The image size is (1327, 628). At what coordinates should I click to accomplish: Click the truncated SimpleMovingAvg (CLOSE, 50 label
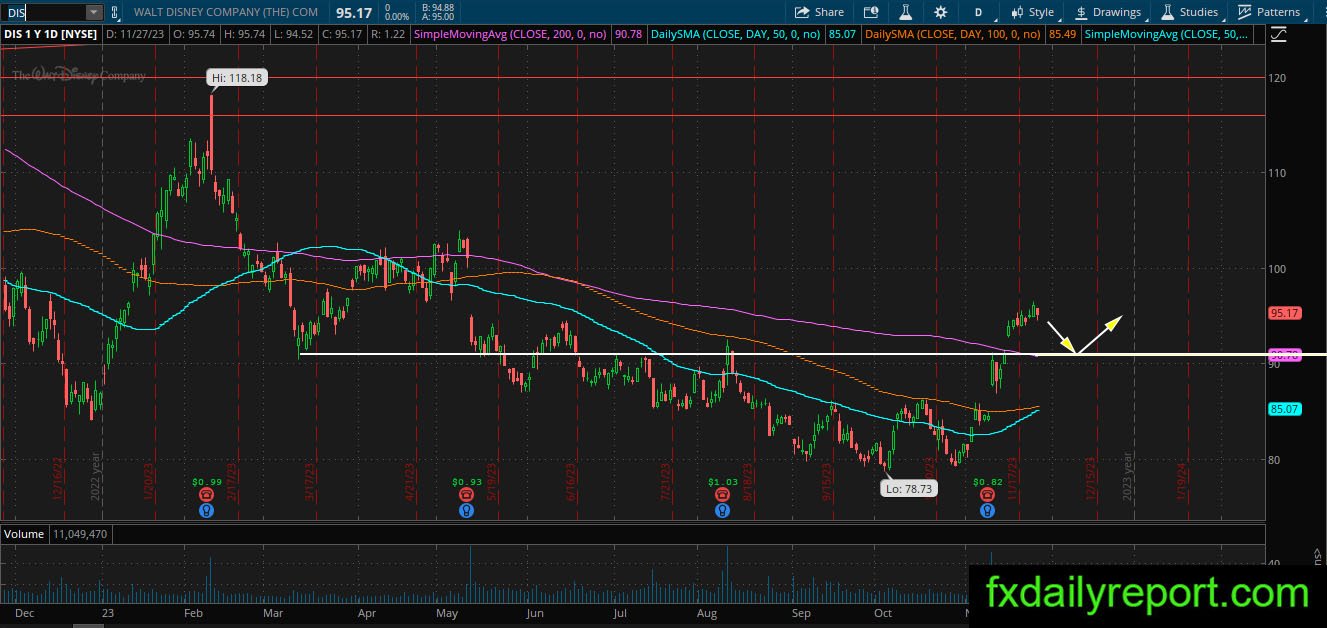coord(1167,34)
